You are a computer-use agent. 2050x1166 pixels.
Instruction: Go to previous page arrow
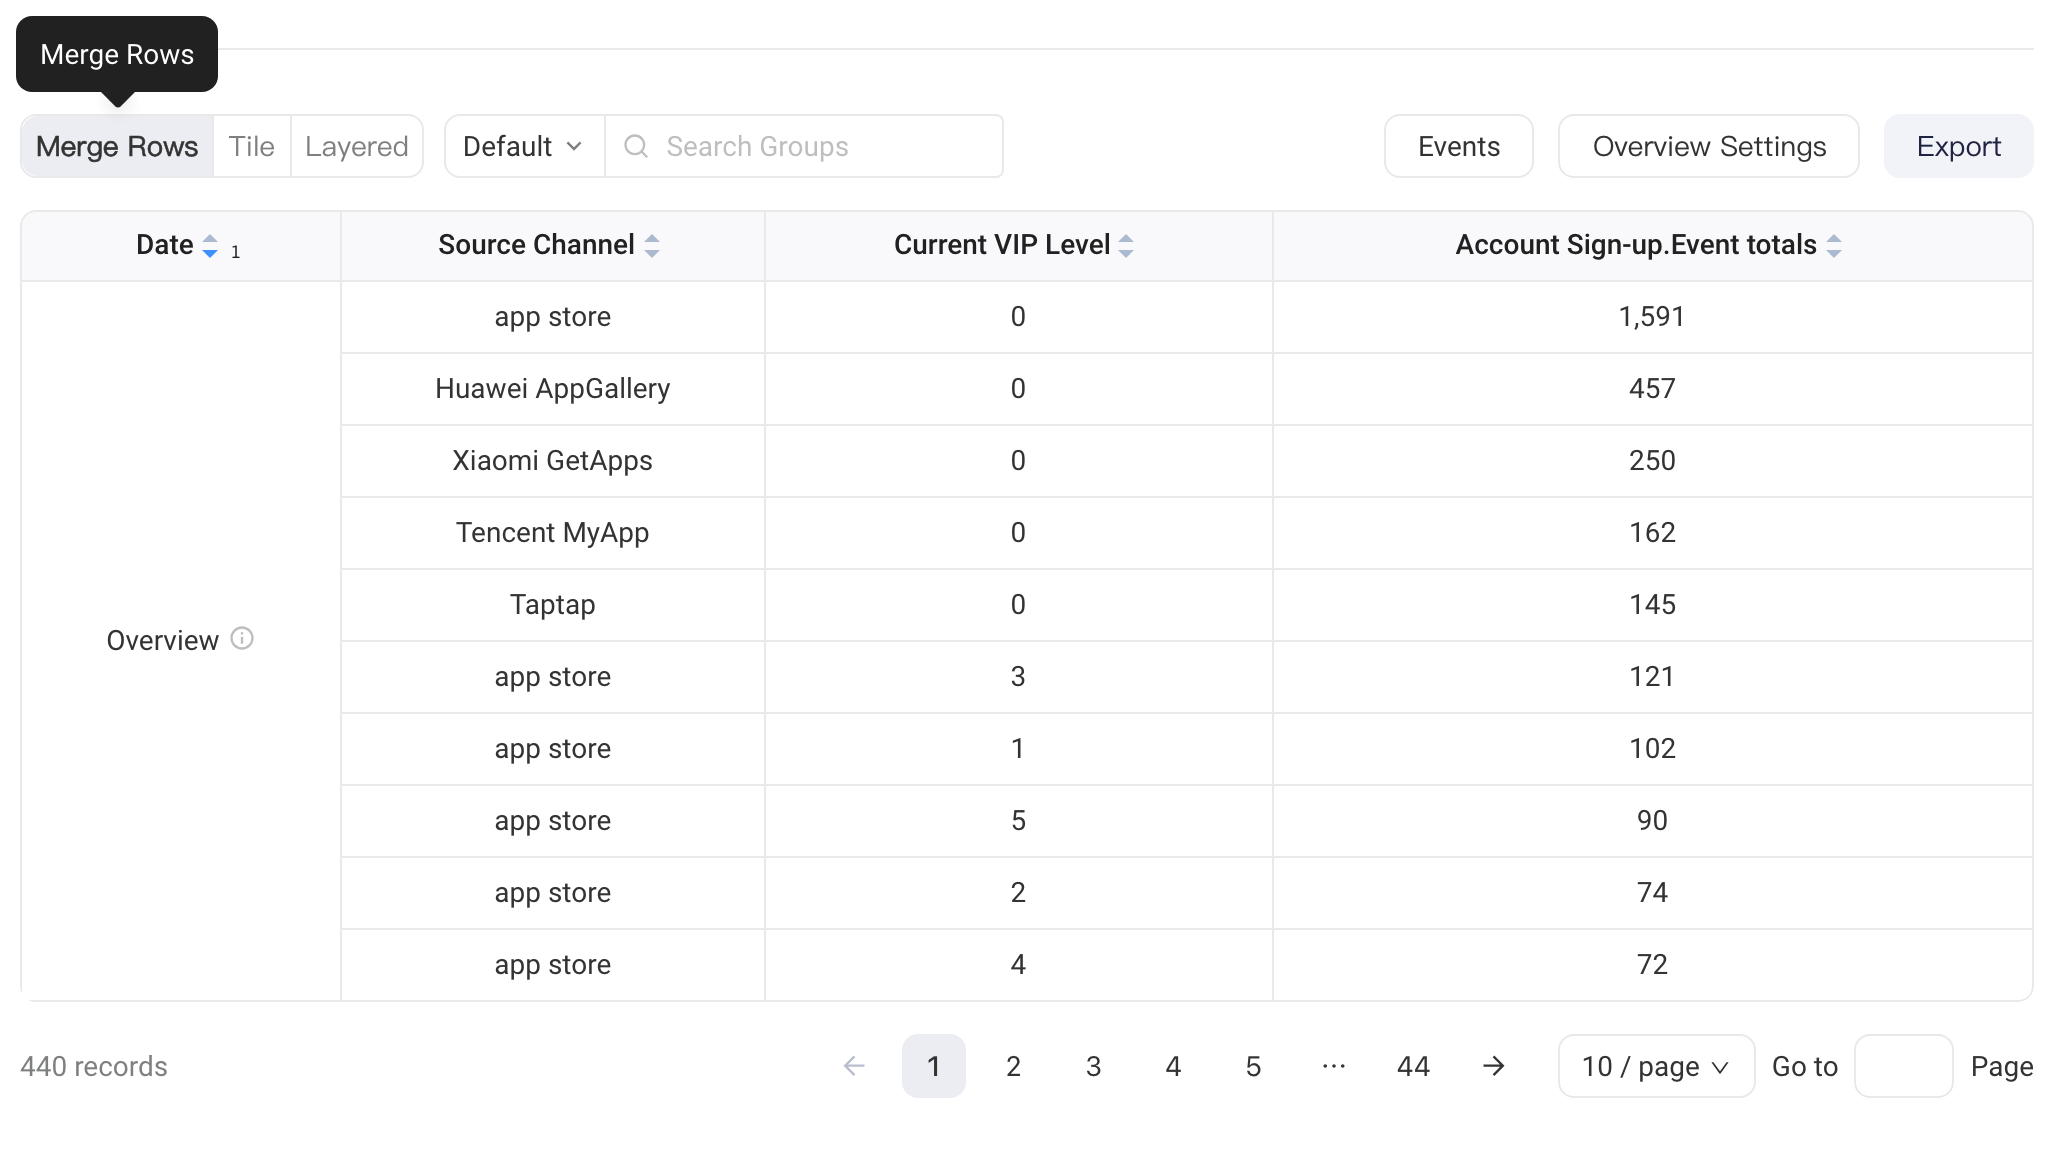click(854, 1066)
